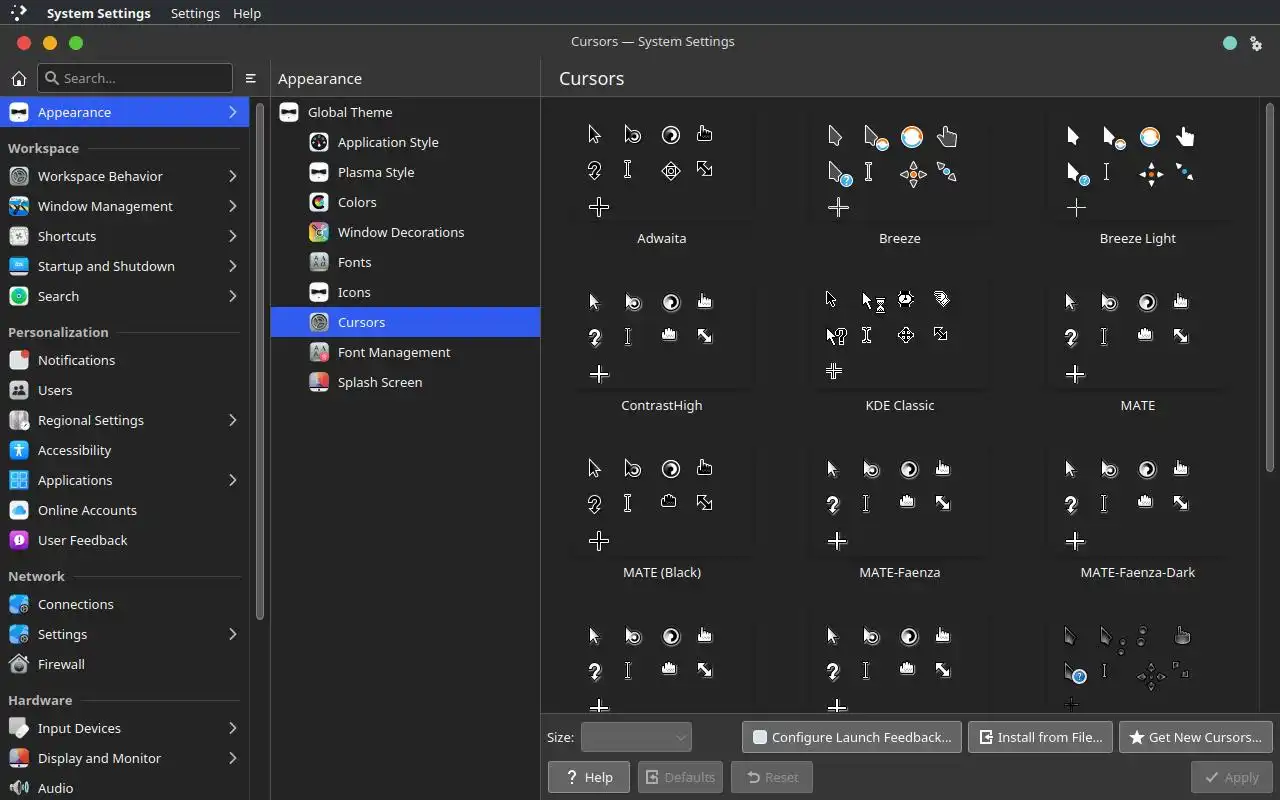Image resolution: width=1280 pixels, height=800 pixels.
Task: Select the MATE-Faenza-Dark cursor theme
Action: 1137,515
